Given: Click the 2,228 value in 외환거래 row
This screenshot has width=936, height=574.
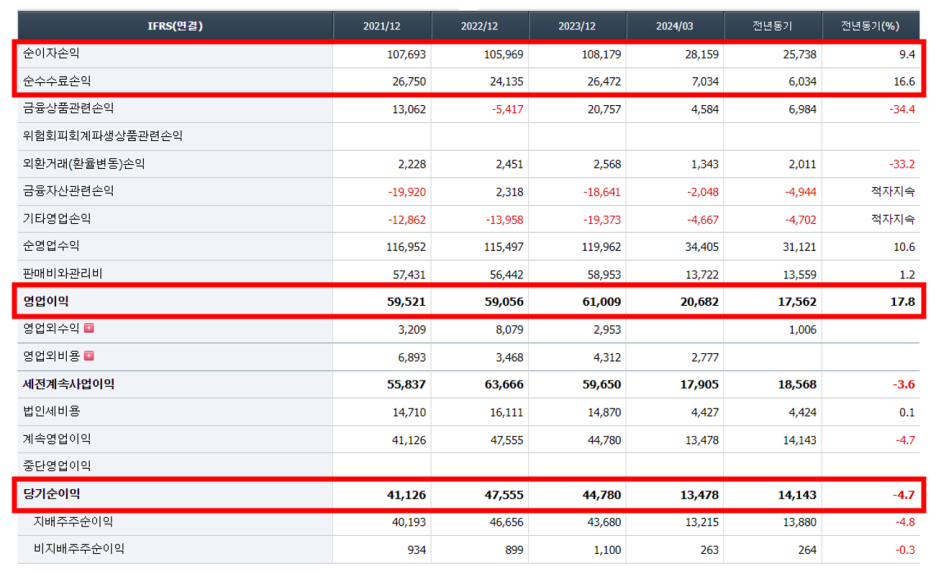Looking at the screenshot, I should point(412,164).
